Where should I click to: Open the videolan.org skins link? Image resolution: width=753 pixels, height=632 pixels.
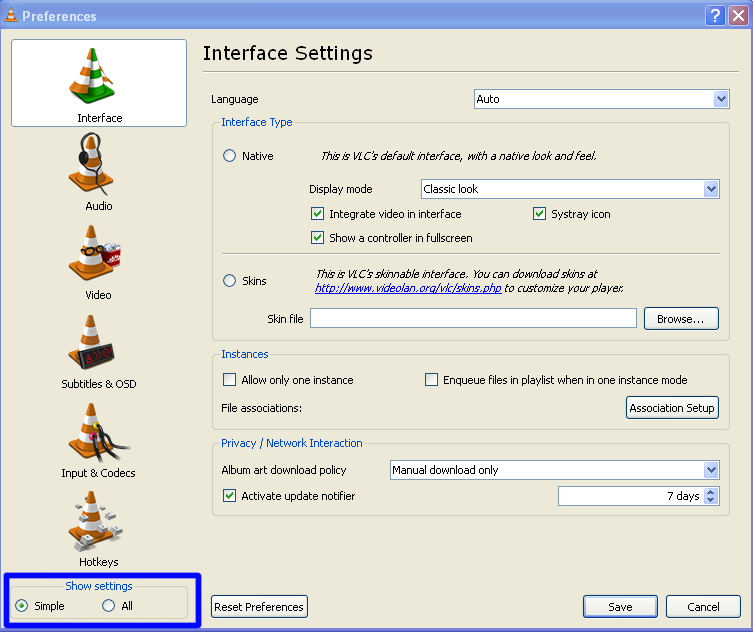[x=408, y=288]
